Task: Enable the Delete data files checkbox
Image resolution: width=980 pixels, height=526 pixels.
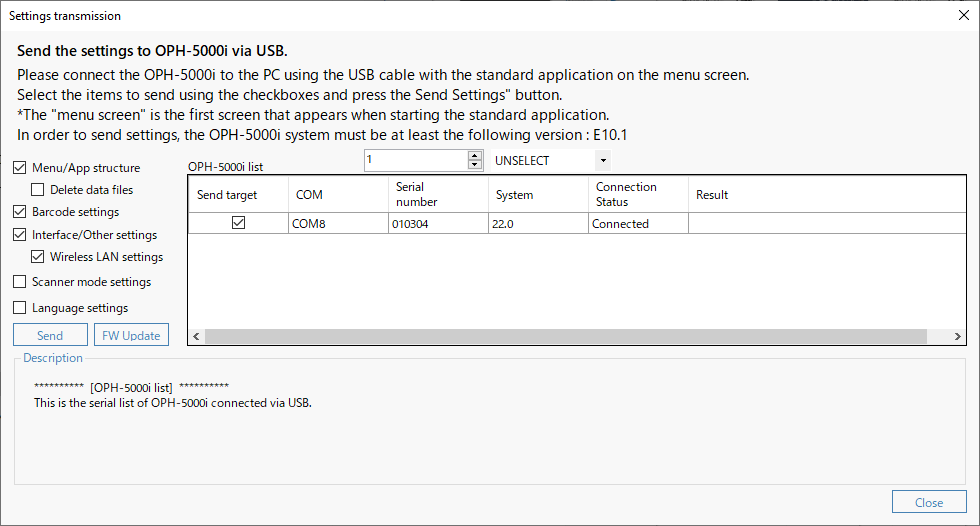Action: point(38,189)
